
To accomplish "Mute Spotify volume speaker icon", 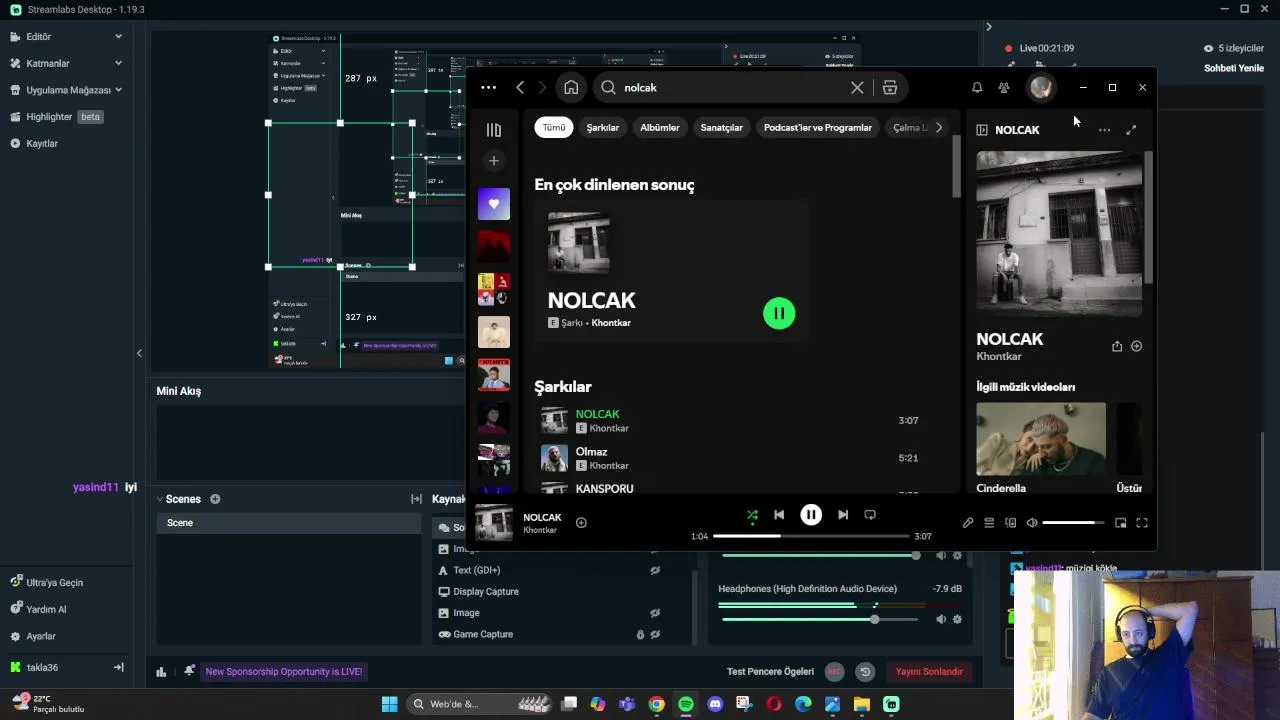I will tap(1032, 522).
